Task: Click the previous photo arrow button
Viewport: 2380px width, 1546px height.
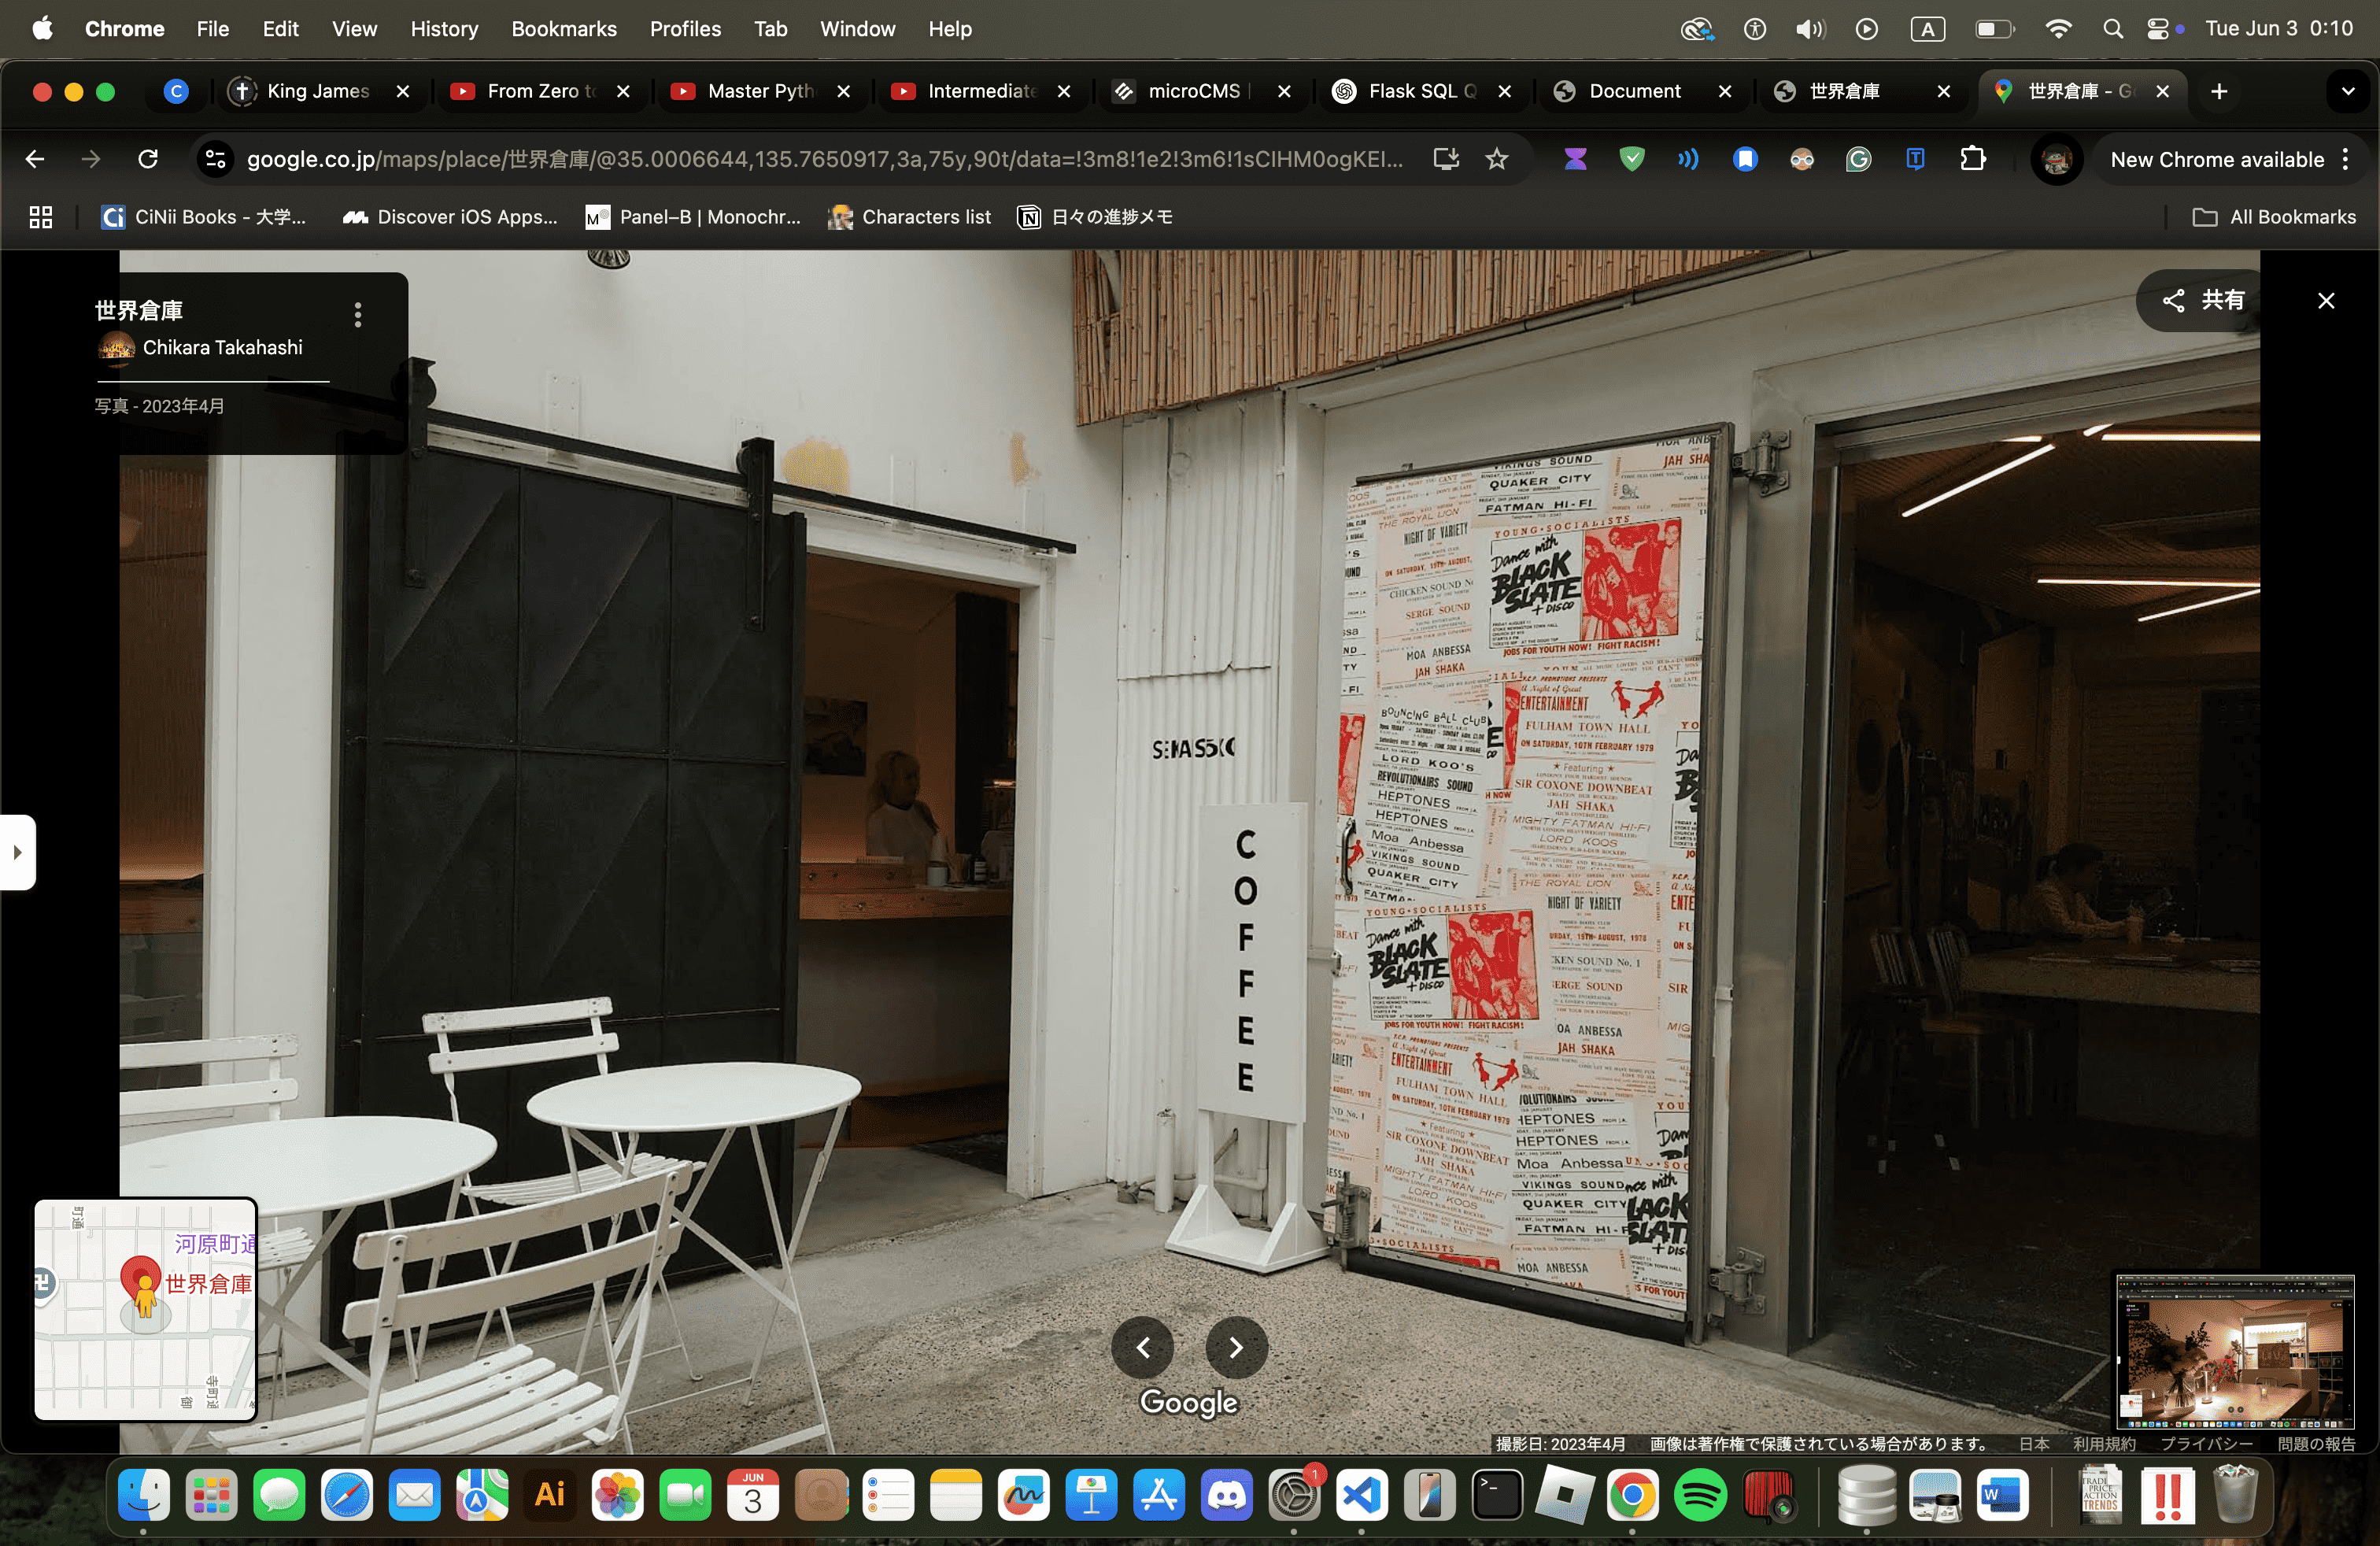Action: (1143, 1347)
